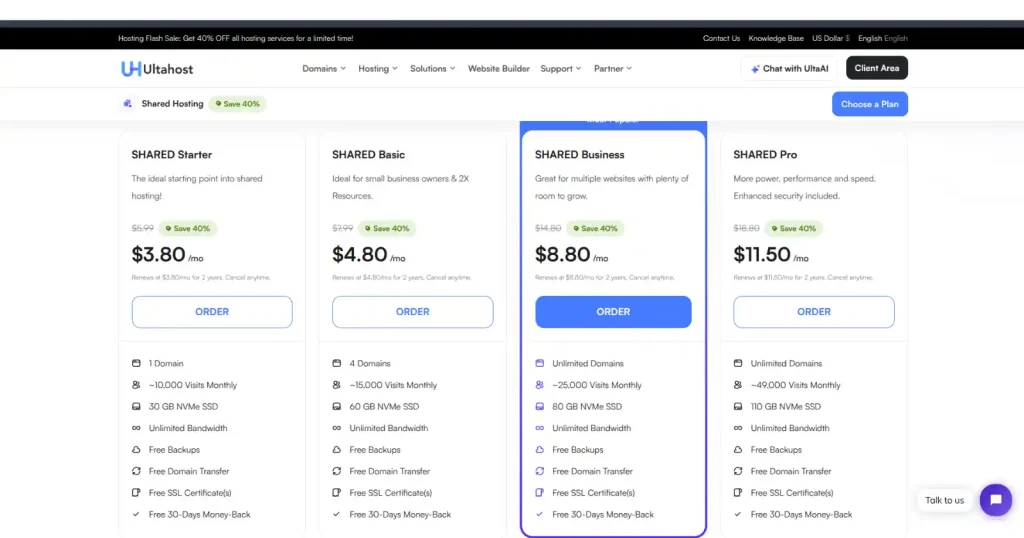Click the storage icon beside 30 GB NVMe SSD

(x=136, y=406)
